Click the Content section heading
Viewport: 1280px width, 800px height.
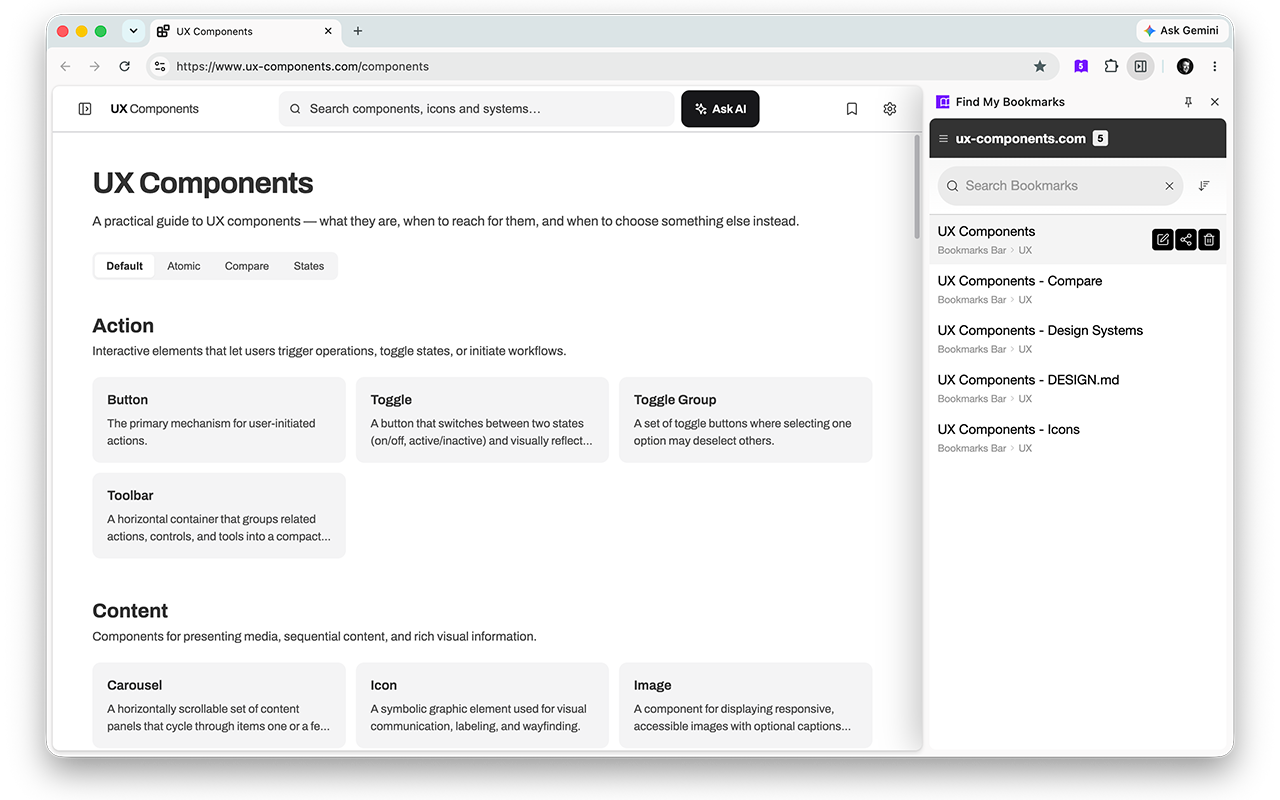coord(130,611)
